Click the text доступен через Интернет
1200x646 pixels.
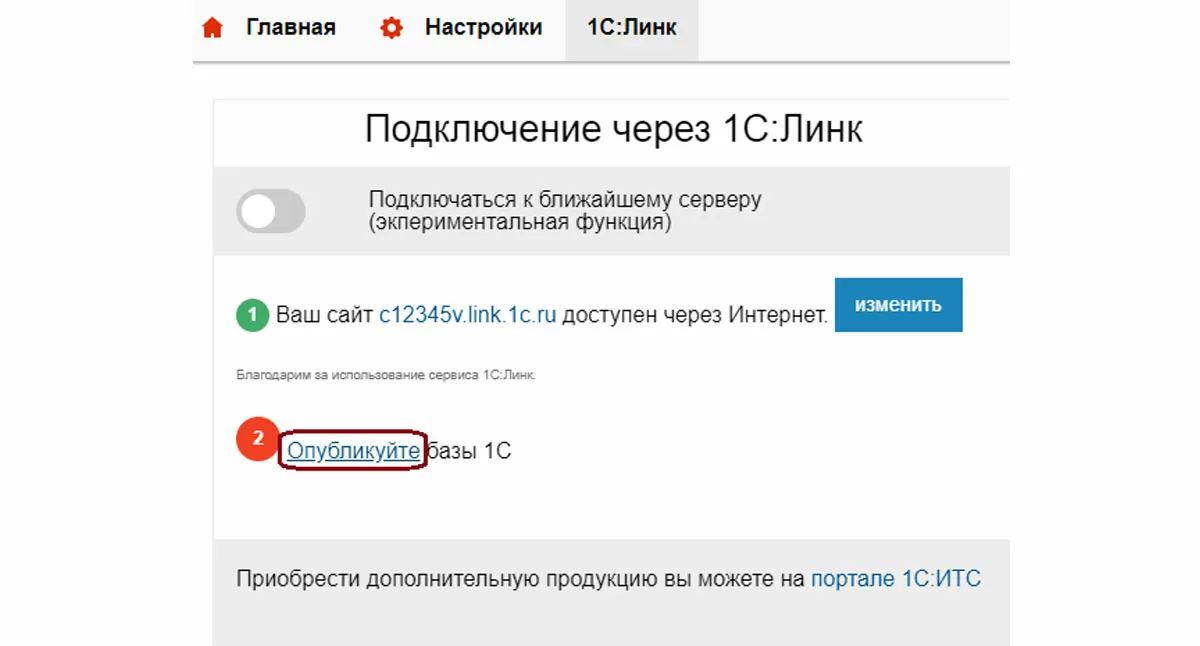(695, 316)
